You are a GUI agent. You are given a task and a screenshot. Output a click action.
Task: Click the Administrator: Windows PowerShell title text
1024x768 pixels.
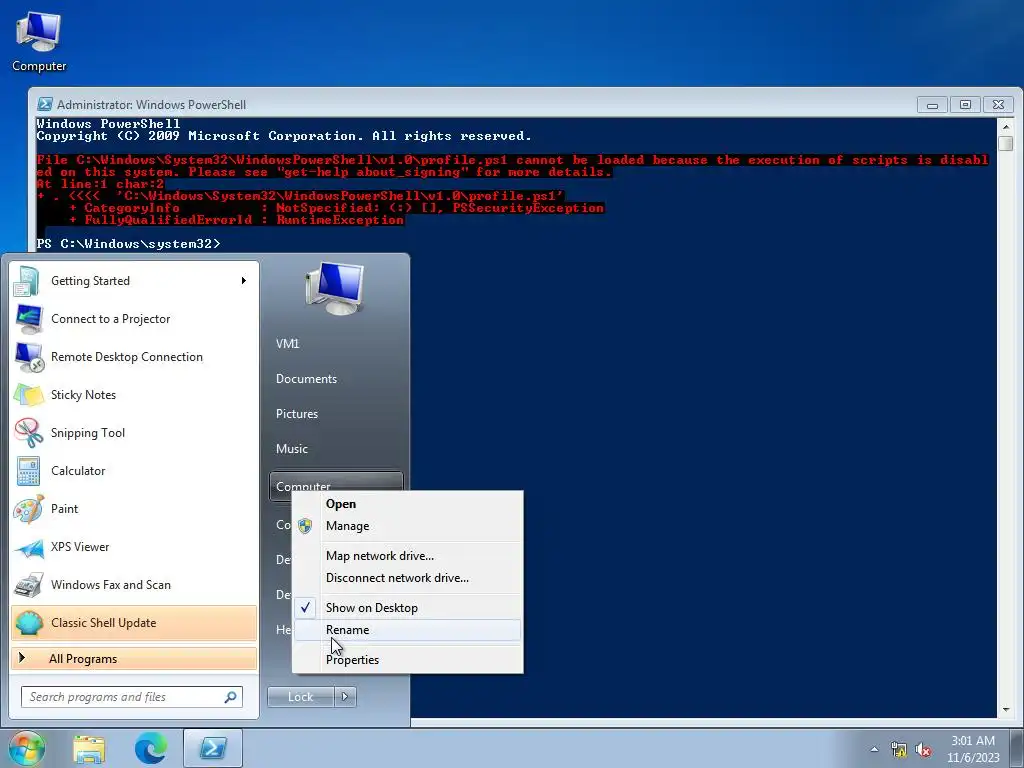coord(152,104)
